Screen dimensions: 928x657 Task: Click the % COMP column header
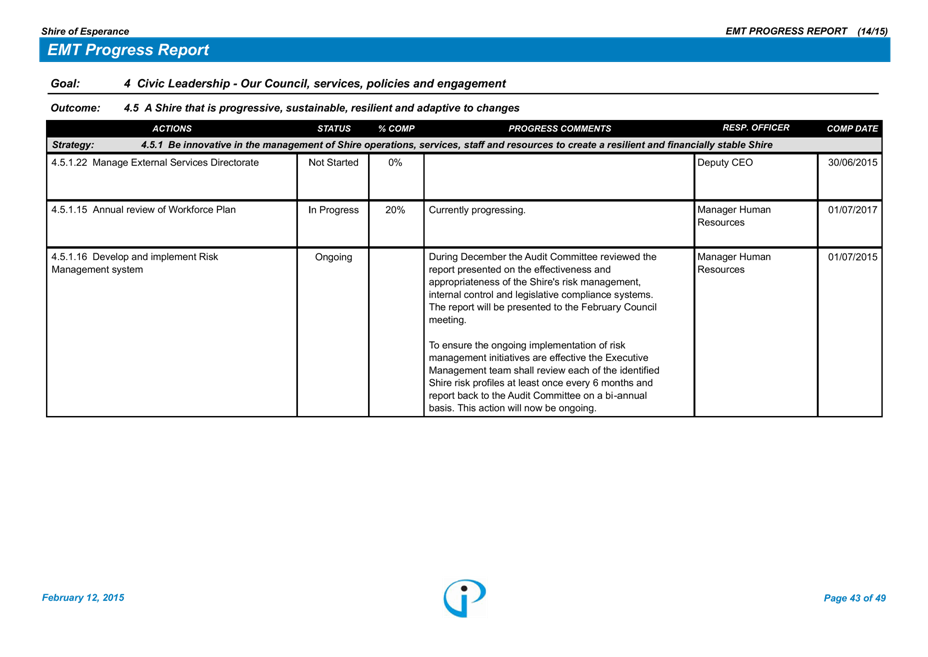[x=396, y=129]
